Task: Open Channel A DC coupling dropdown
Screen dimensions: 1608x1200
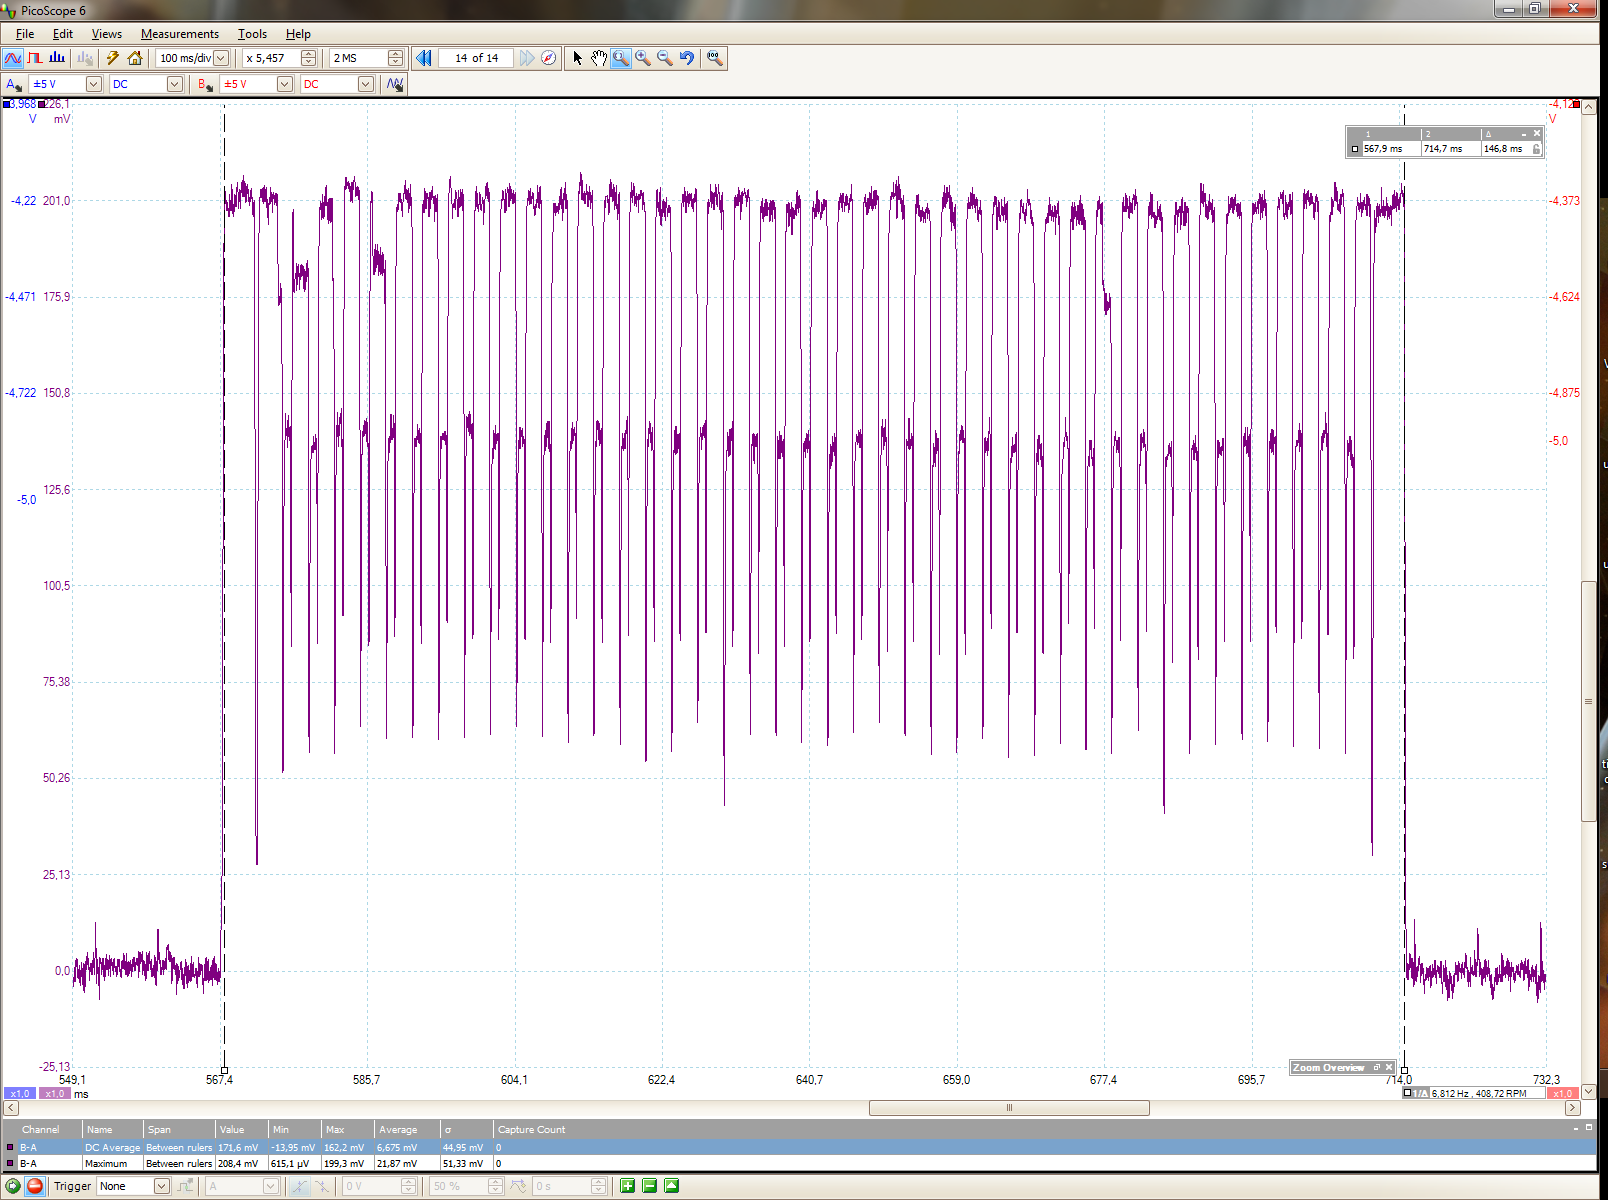Action: [x=175, y=84]
